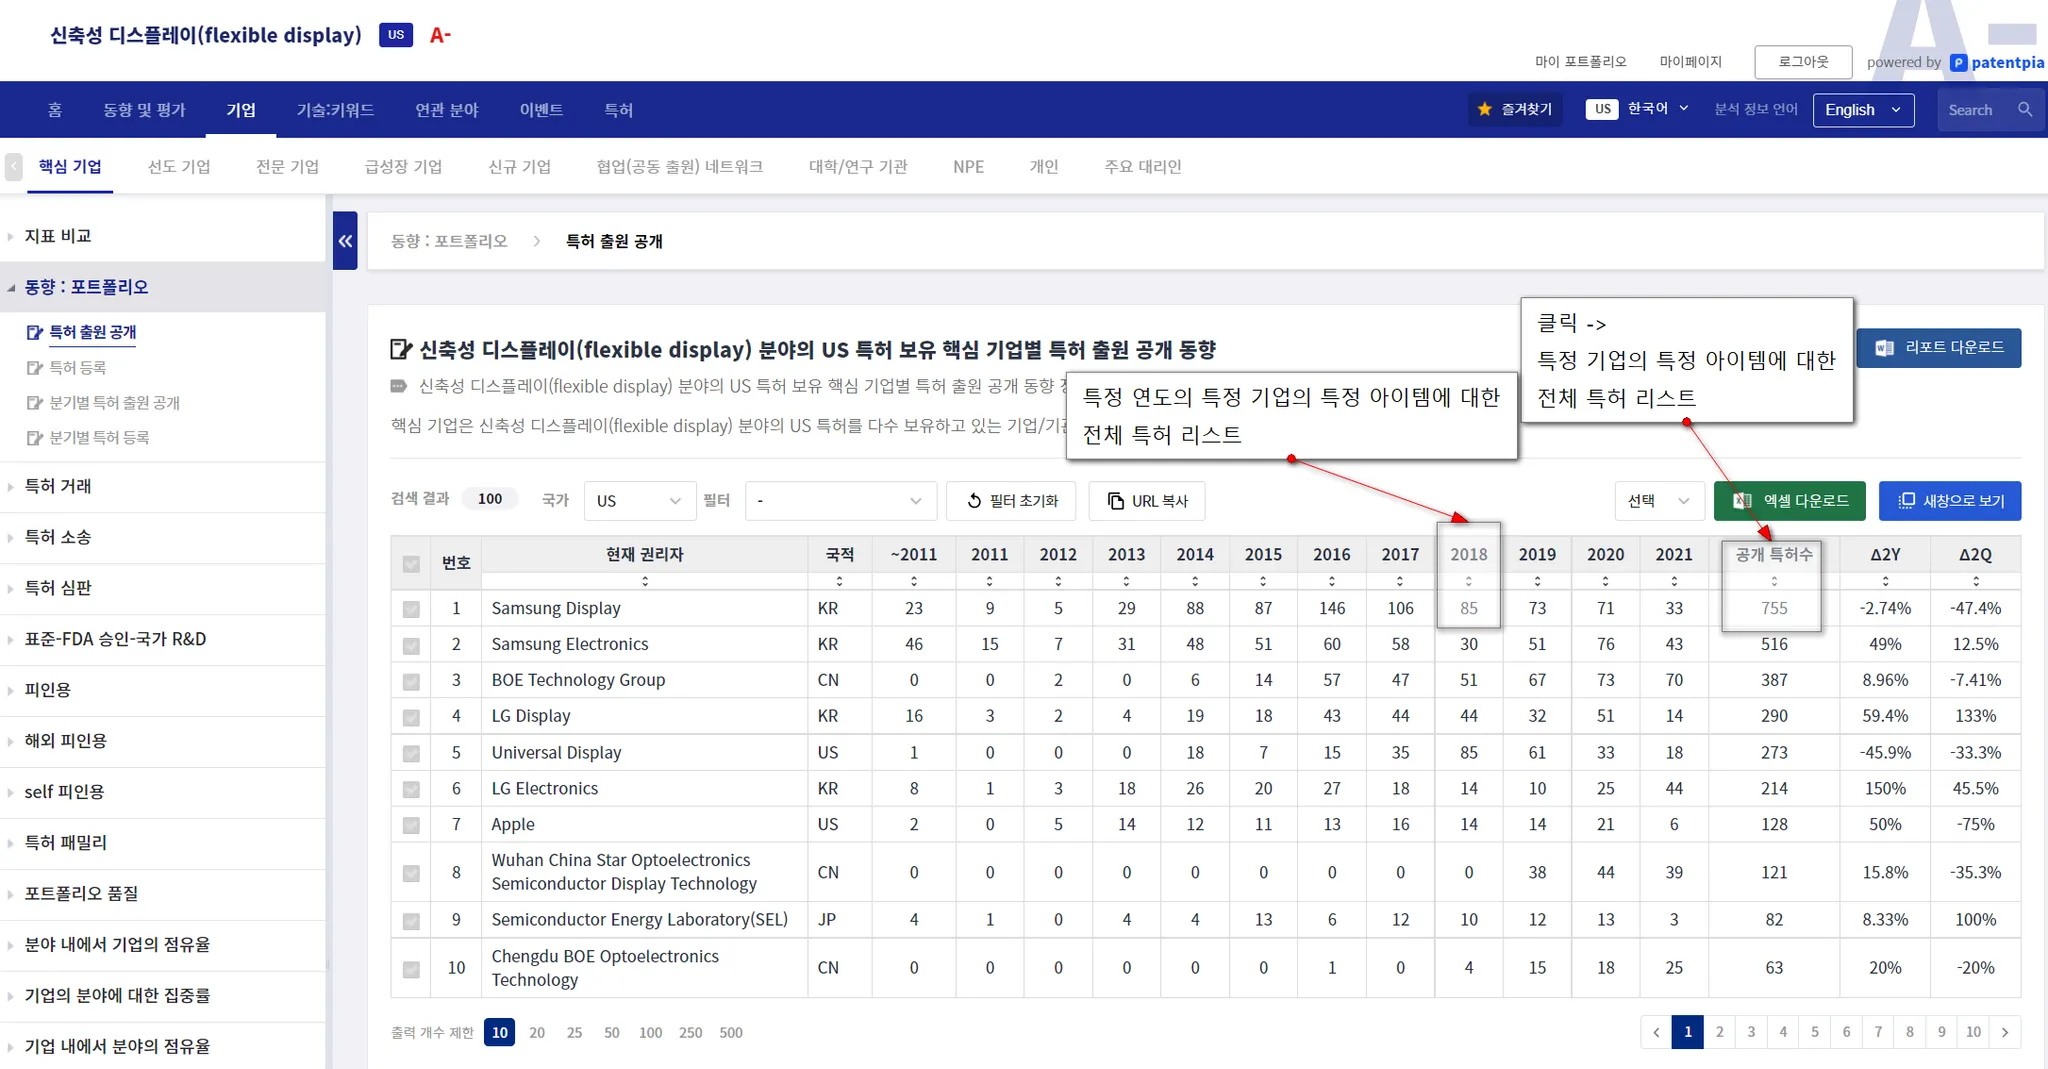The width and height of the screenshot is (2048, 1069).
Task: Toggle the checkbox for BOE Technology Group row
Action: (411, 682)
